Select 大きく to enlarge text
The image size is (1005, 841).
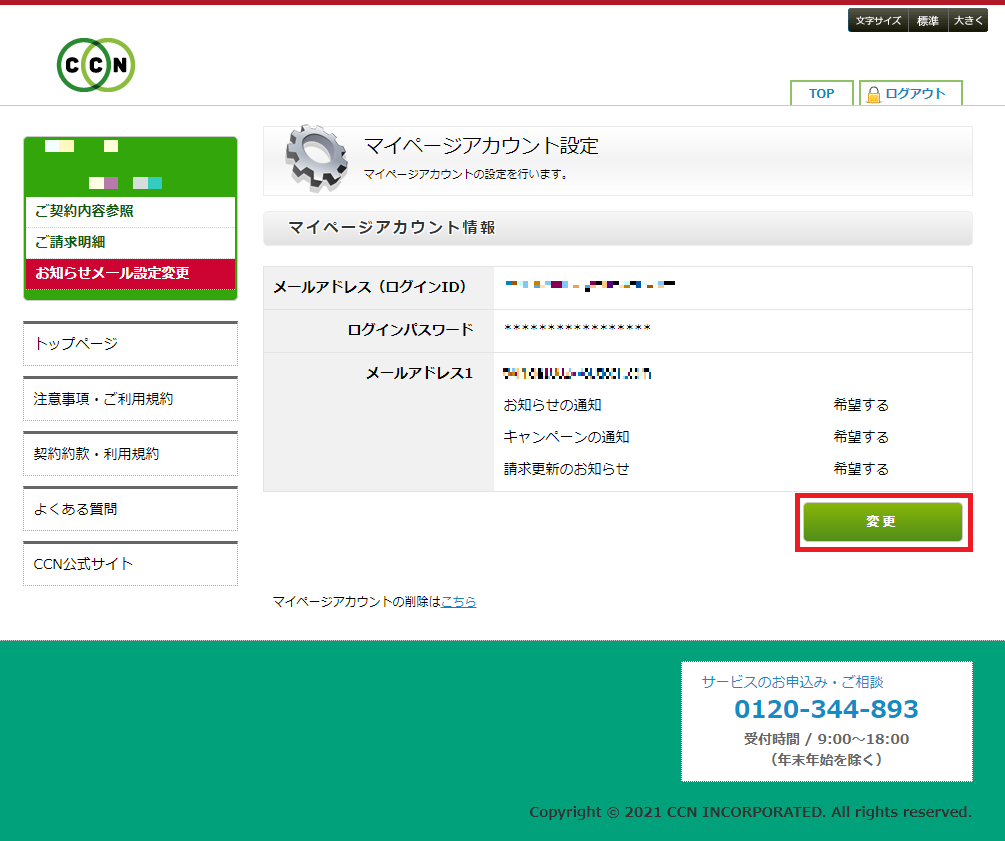(969, 19)
